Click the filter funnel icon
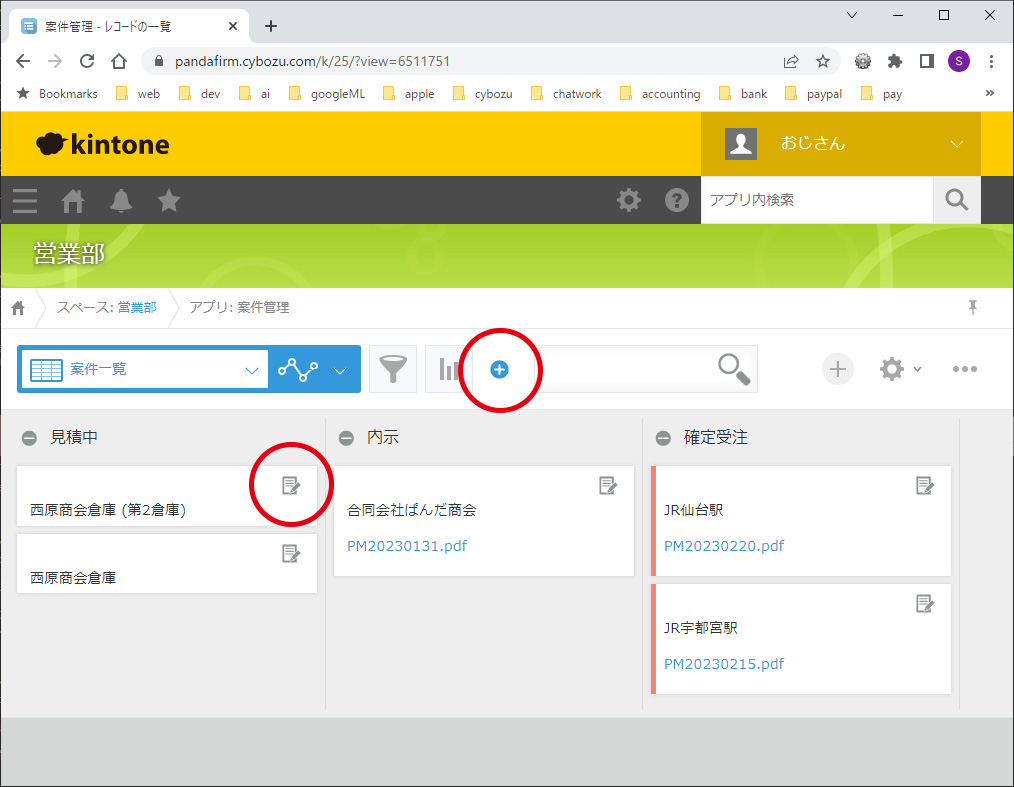This screenshot has width=1014, height=787. click(x=393, y=370)
